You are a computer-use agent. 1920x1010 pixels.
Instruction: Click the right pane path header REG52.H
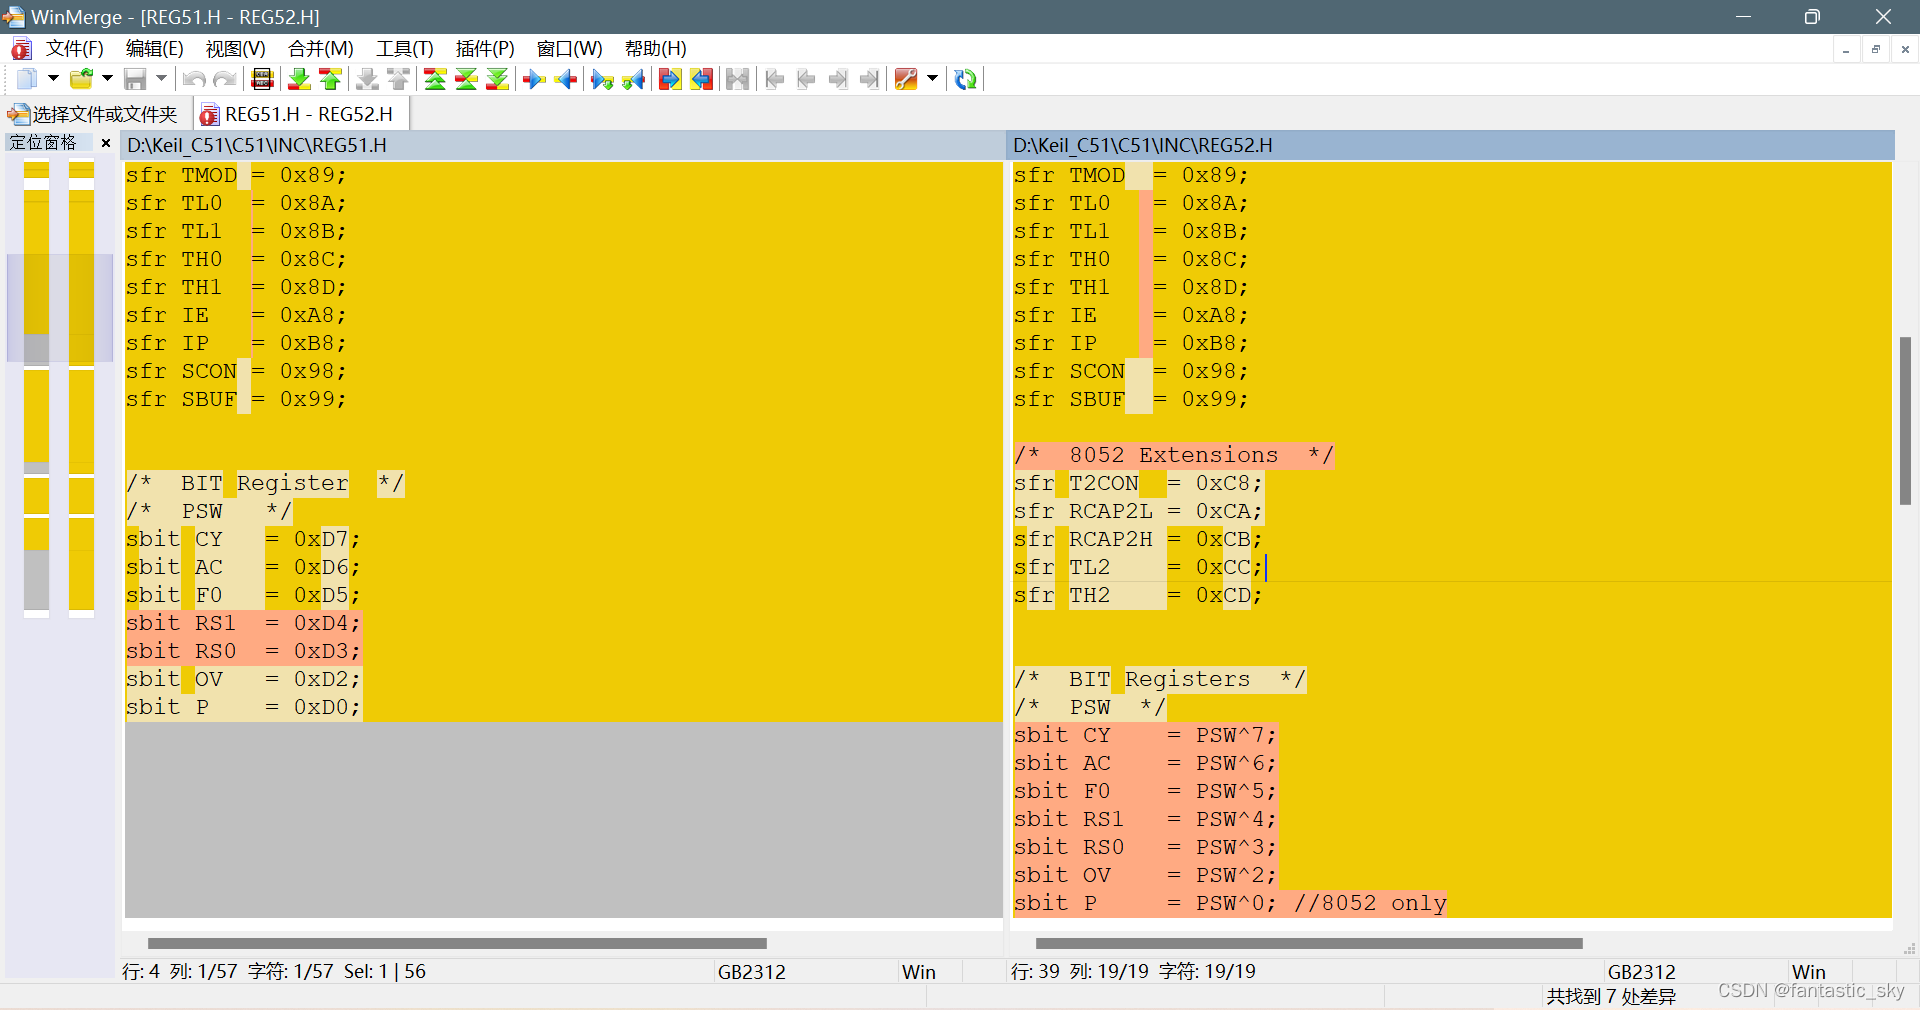(1451, 145)
